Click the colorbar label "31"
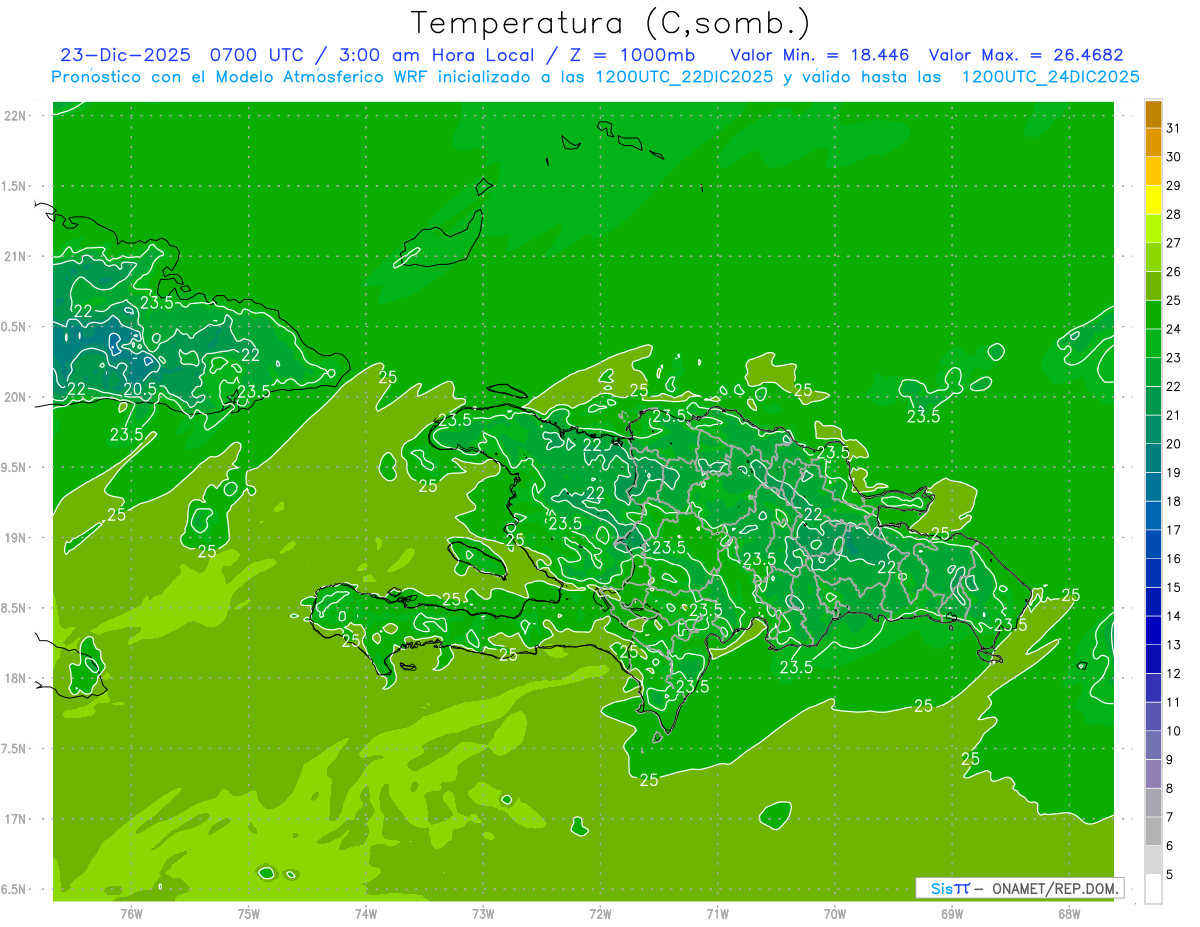This screenshot has height=927, width=1200. click(x=1173, y=128)
